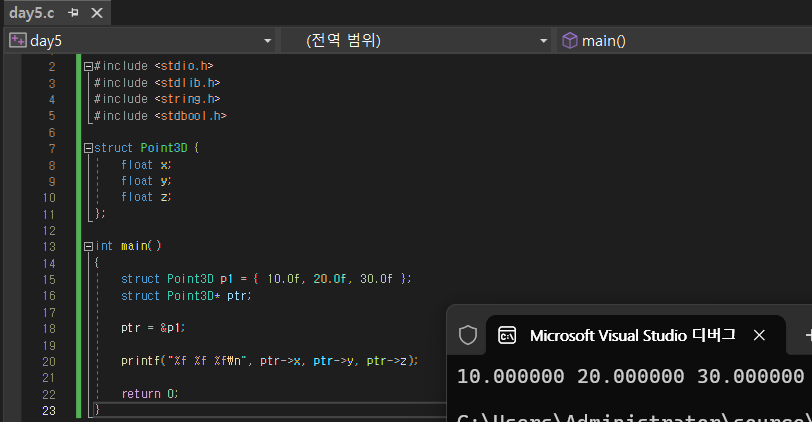Click the float x; declaration
The width and height of the screenshot is (812, 422).
(146, 165)
